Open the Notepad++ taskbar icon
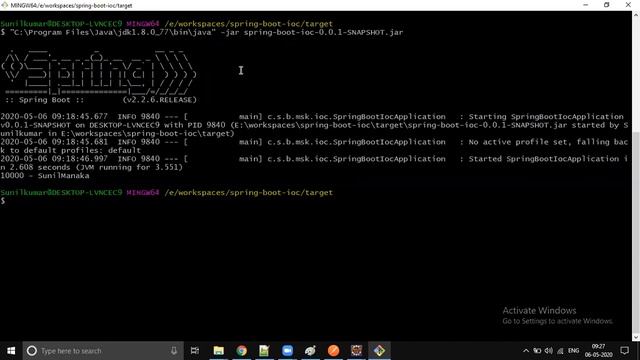640x360 pixels. click(264, 351)
